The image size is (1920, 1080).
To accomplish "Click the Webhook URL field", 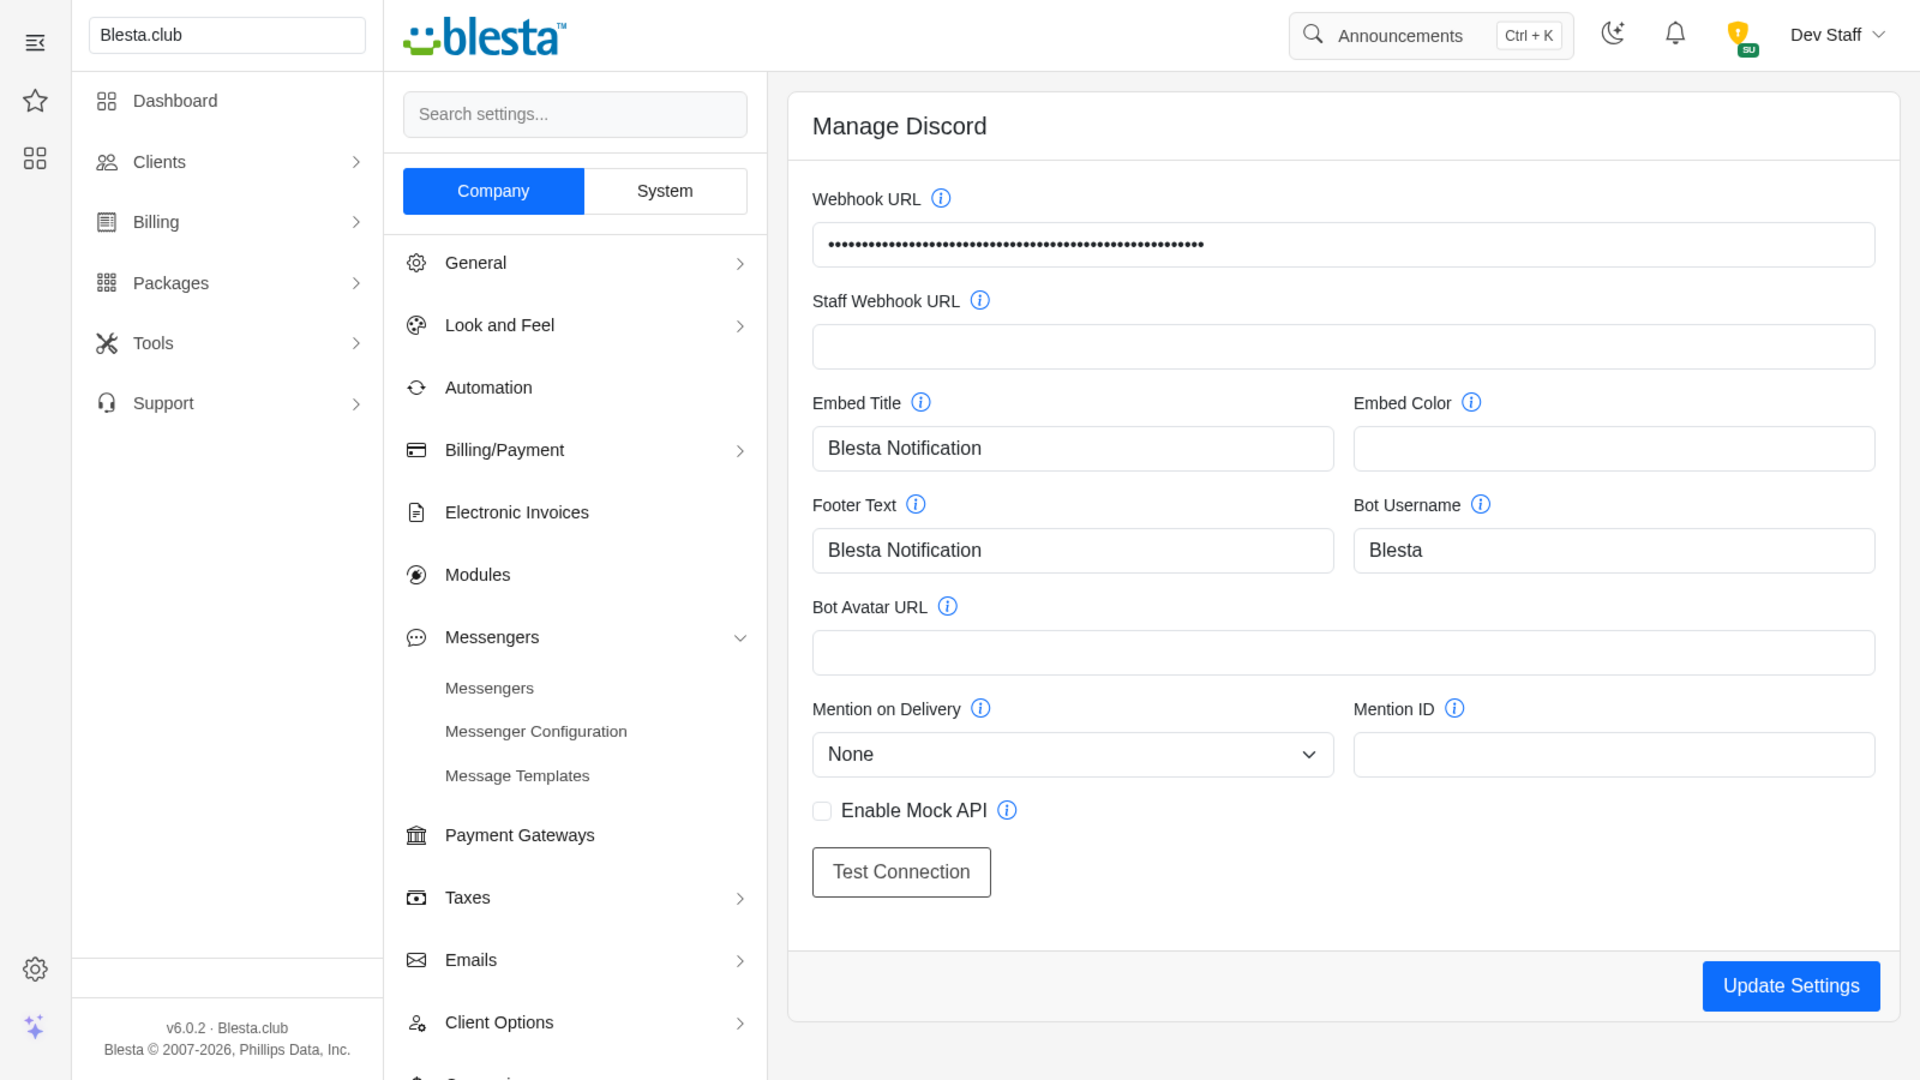I will pyautogui.click(x=1343, y=245).
